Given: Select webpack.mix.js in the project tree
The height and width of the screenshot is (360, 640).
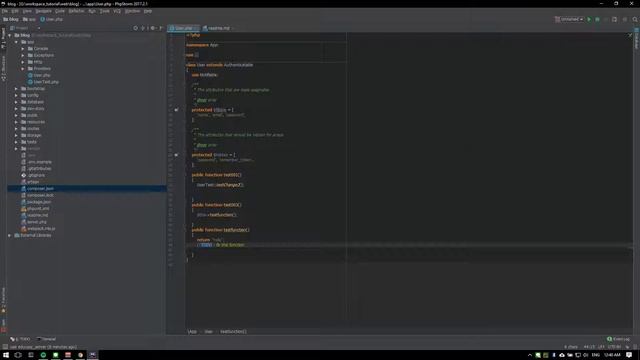Looking at the screenshot, I should (x=38, y=229).
